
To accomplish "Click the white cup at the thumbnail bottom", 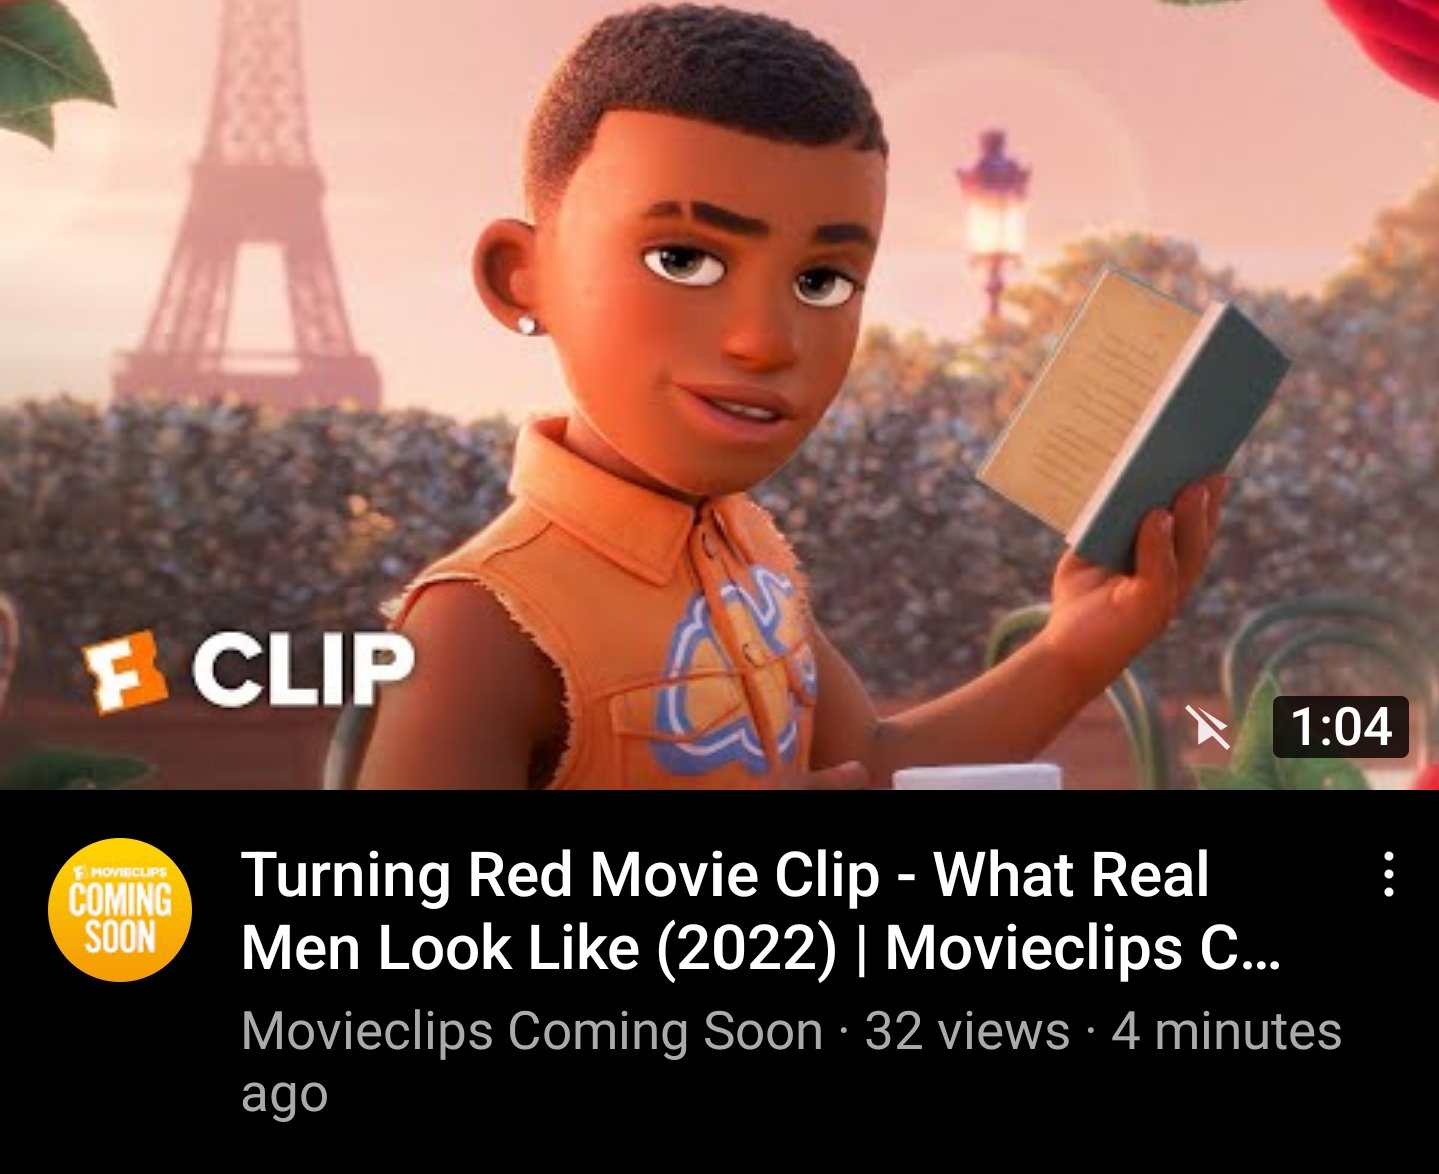I will [x=976, y=777].
